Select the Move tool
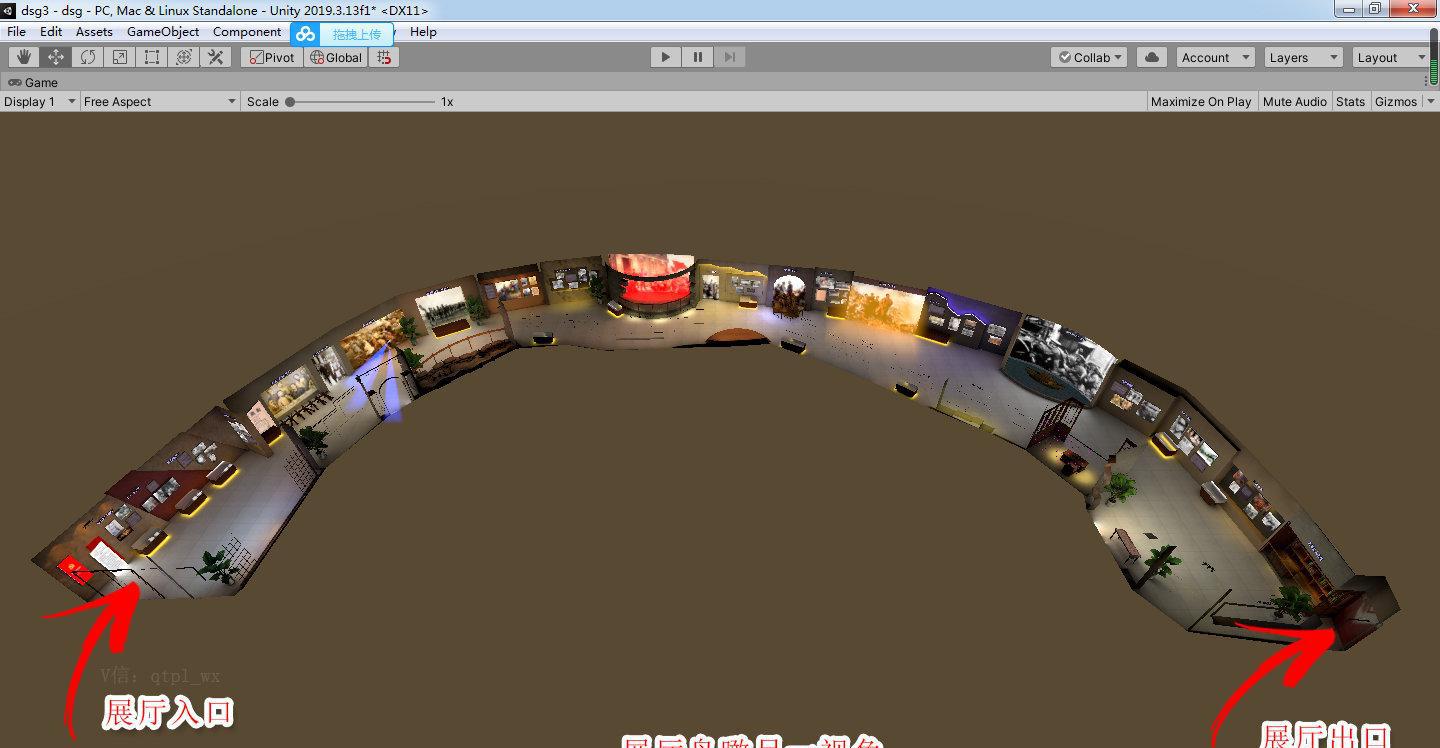The height and width of the screenshot is (748, 1440). tap(56, 57)
